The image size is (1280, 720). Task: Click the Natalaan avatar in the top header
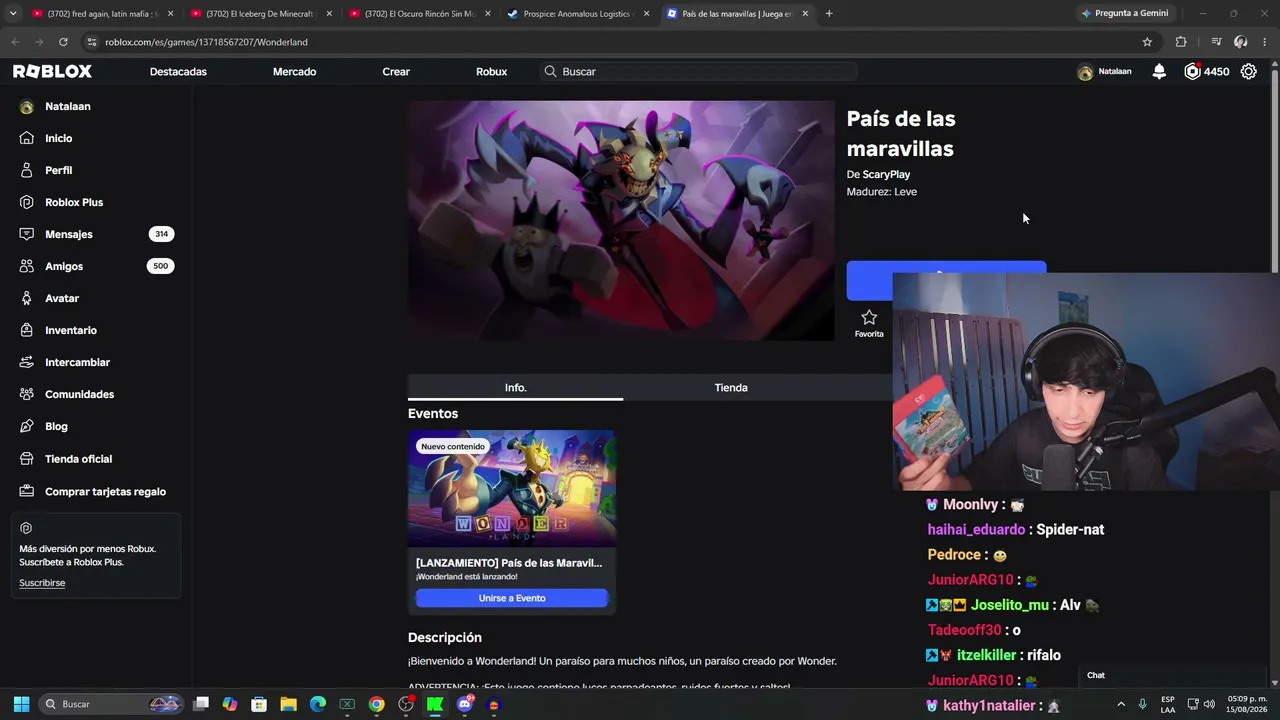click(x=1085, y=72)
